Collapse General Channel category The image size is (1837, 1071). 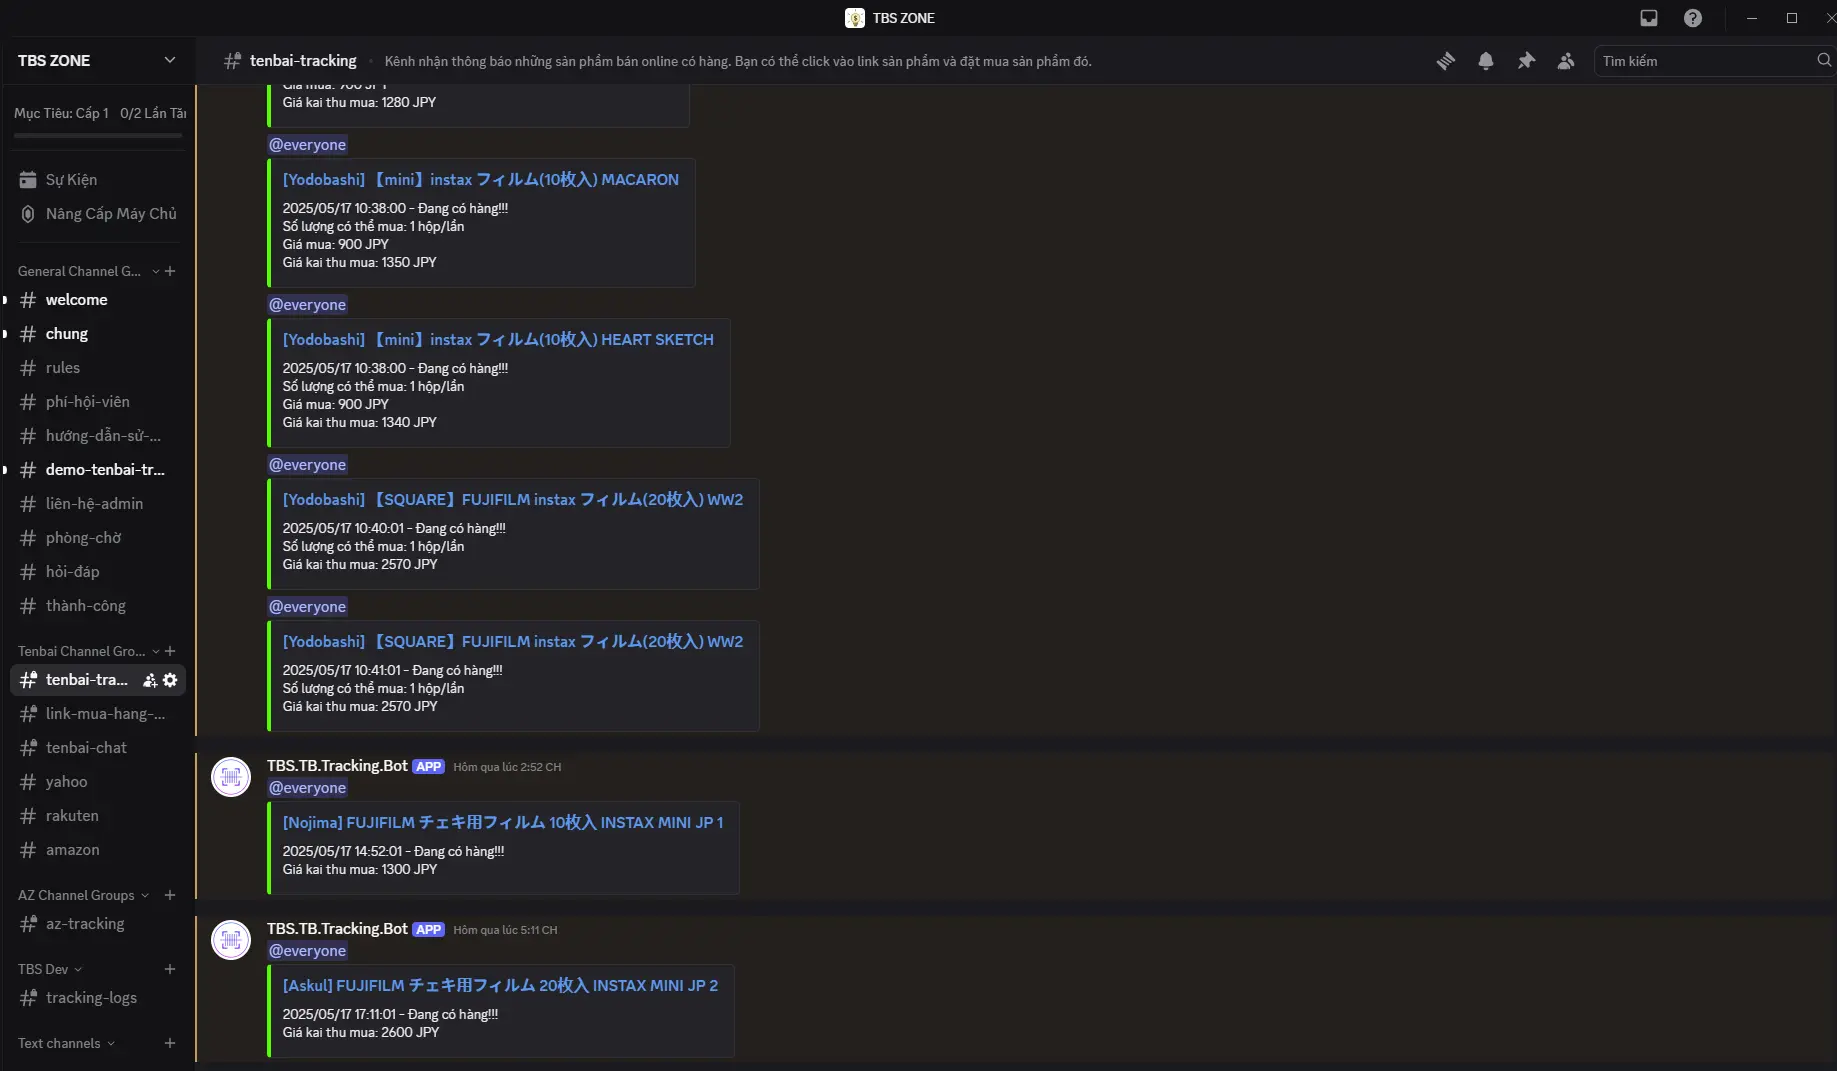coord(86,271)
